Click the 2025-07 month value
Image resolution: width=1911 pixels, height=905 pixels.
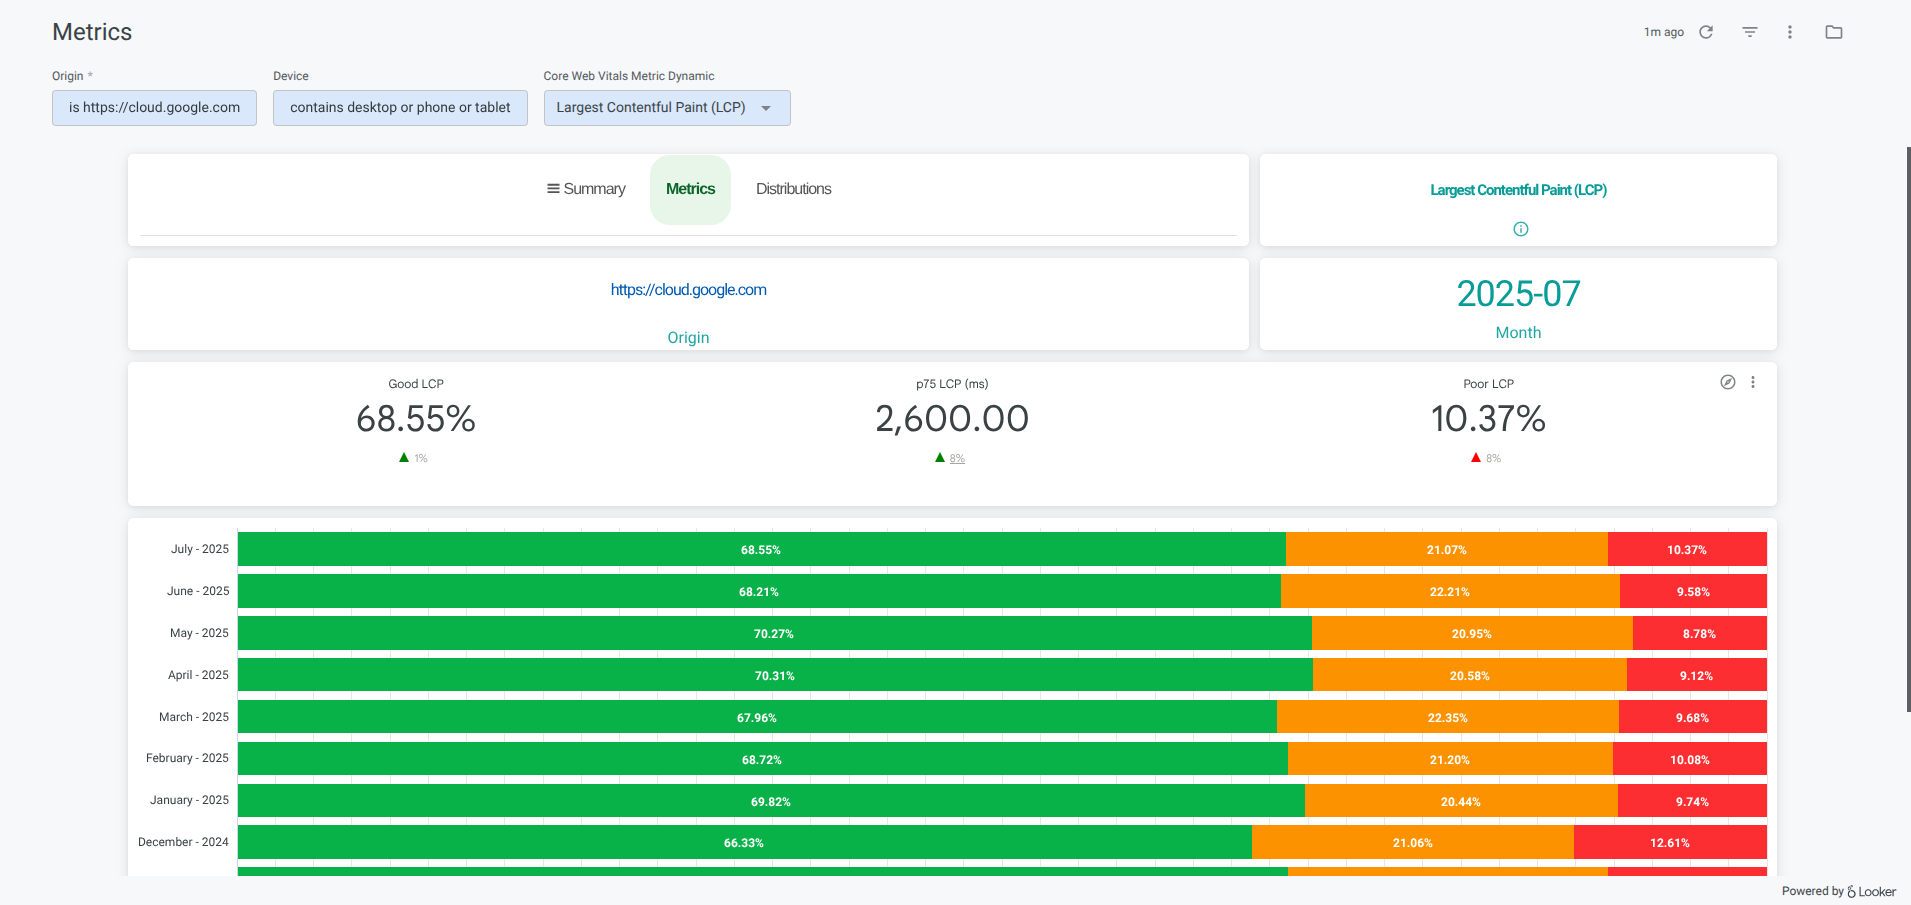point(1518,294)
